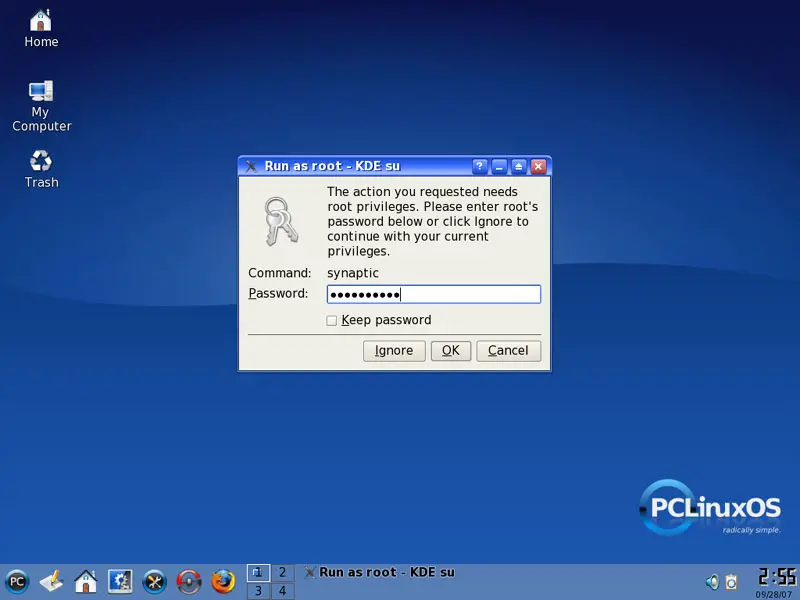Click the 'synaptic' command text
Viewport: 800px width, 600px height.
(353, 273)
